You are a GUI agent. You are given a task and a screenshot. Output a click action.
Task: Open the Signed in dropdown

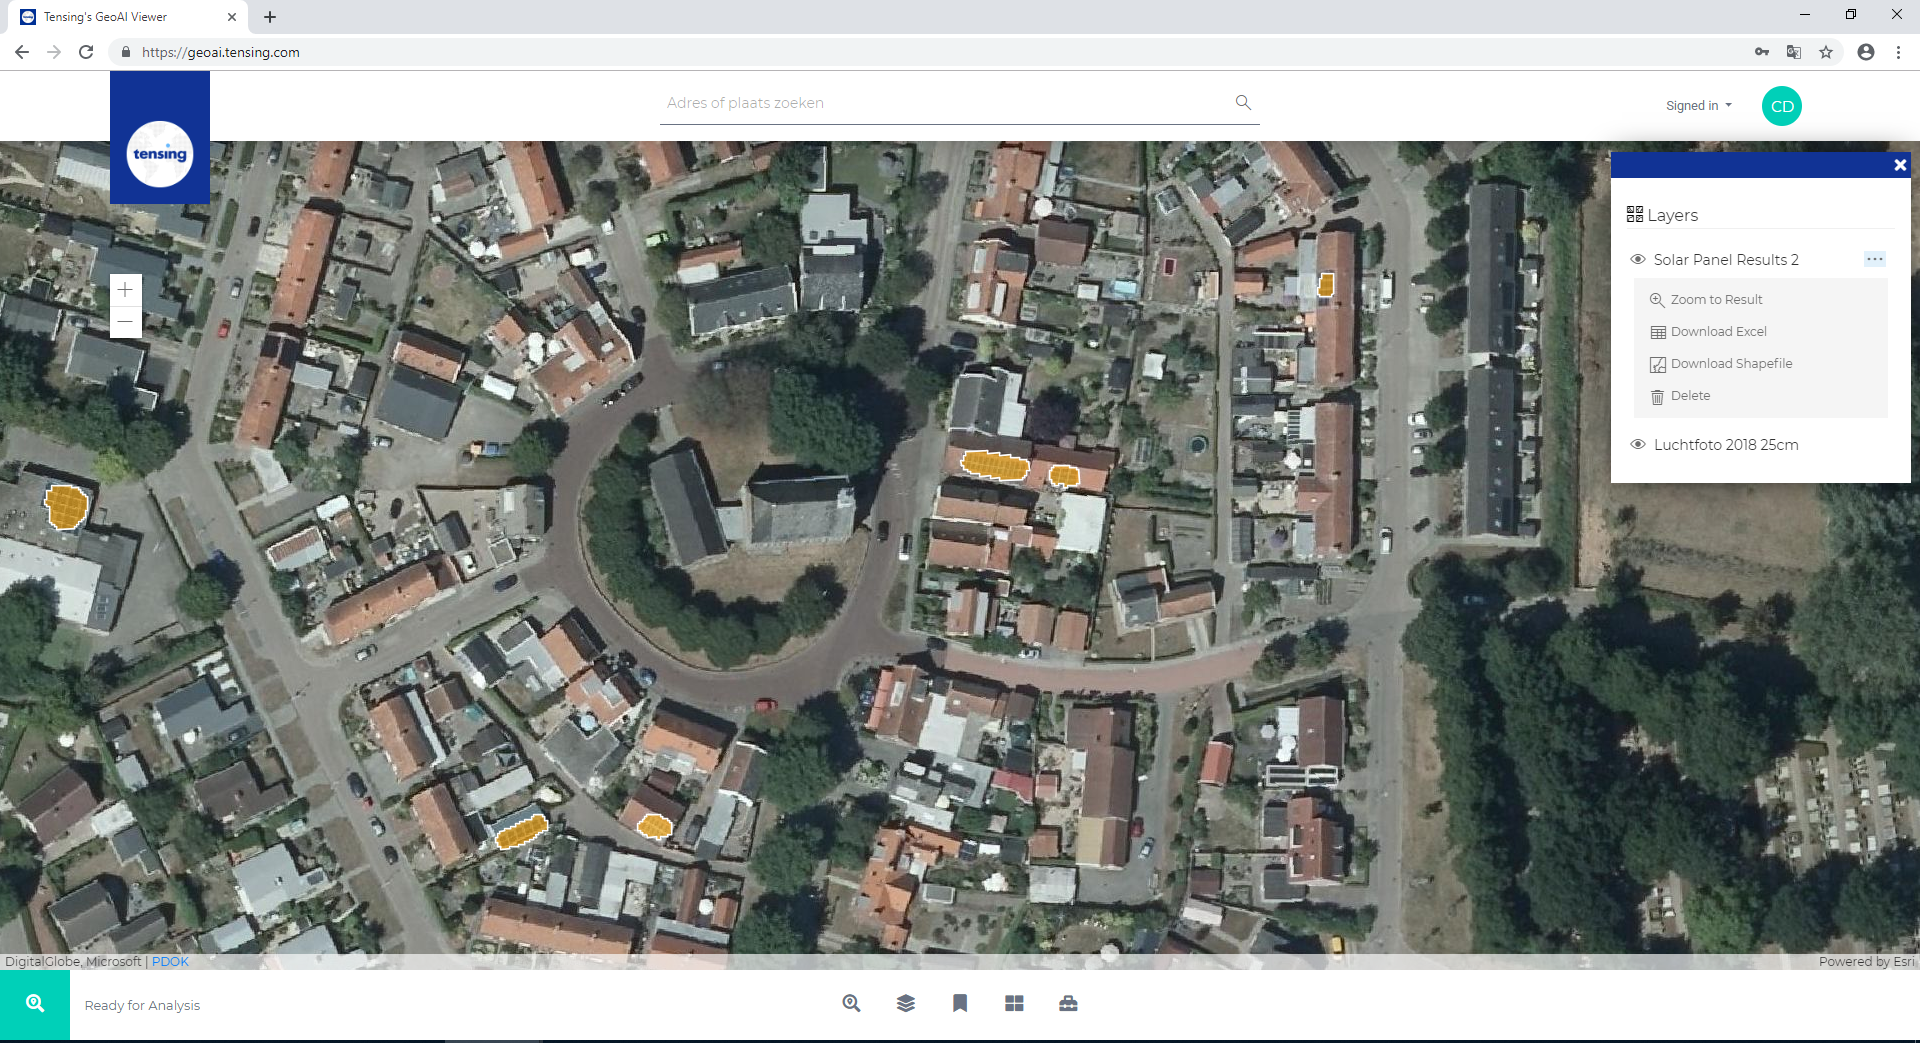[1698, 106]
